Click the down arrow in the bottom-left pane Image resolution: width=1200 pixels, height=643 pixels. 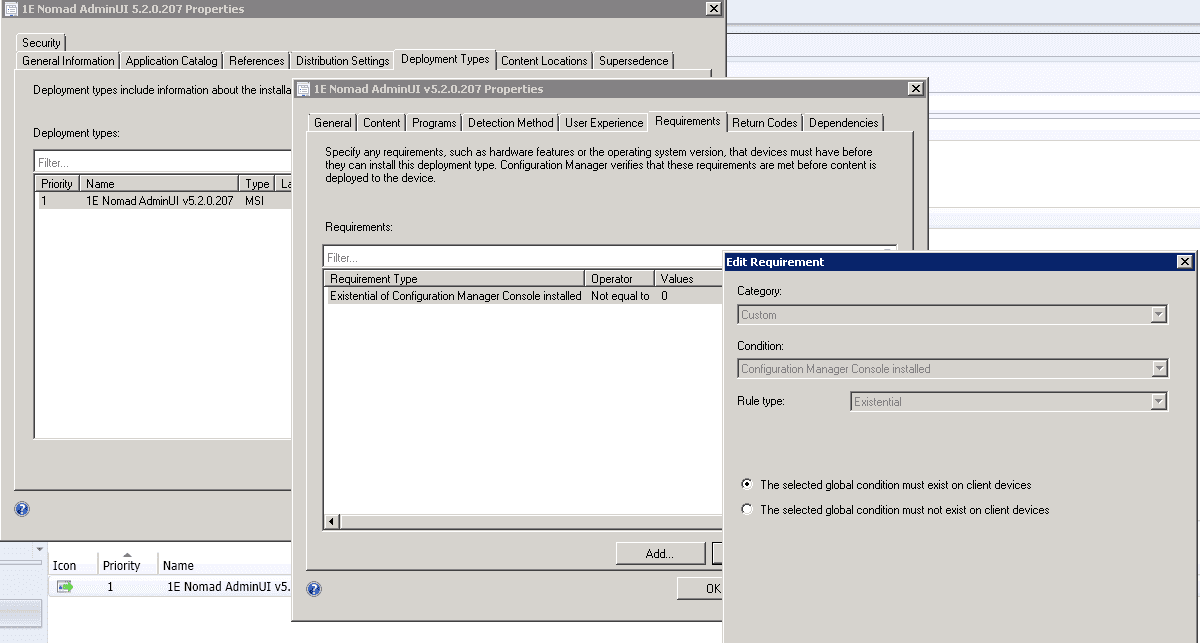coord(41,549)
